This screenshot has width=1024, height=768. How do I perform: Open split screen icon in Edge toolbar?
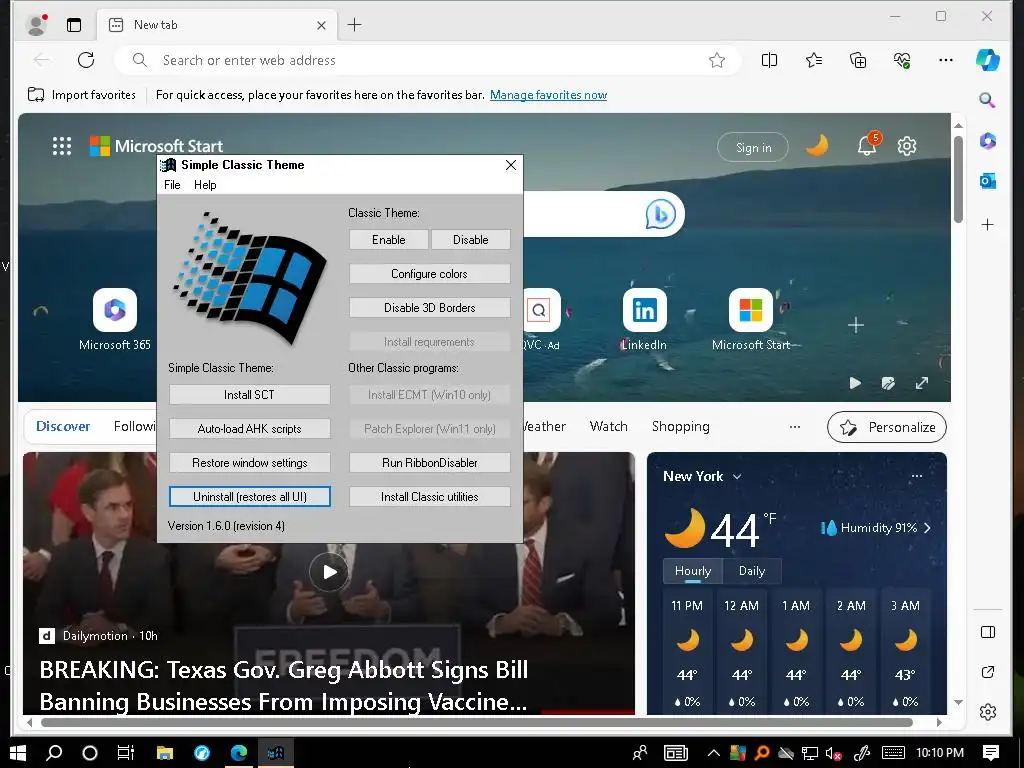[x=769, y=60]
